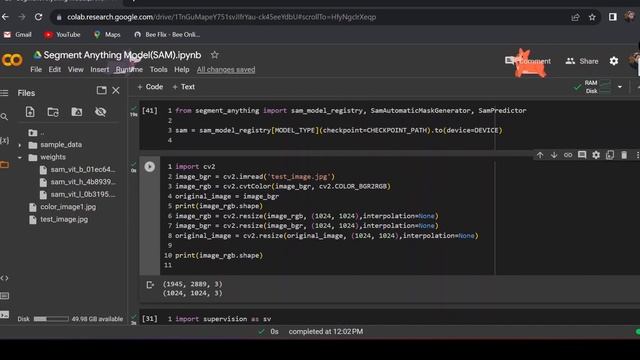
Task: Open the terminal sidebar icon
Action: pos(4,314)
